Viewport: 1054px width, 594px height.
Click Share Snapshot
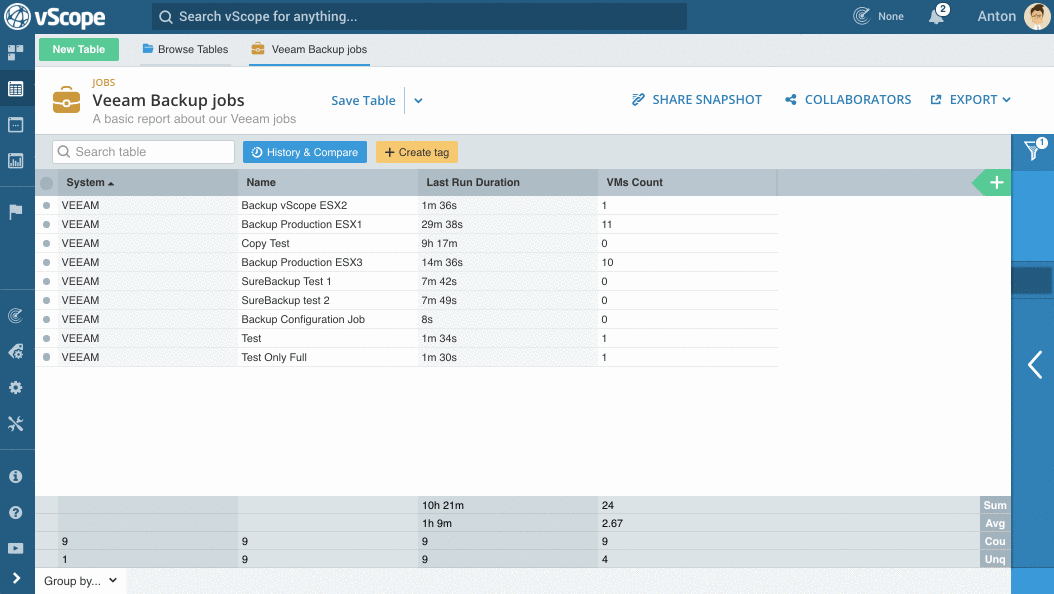(x=697, y=99)
